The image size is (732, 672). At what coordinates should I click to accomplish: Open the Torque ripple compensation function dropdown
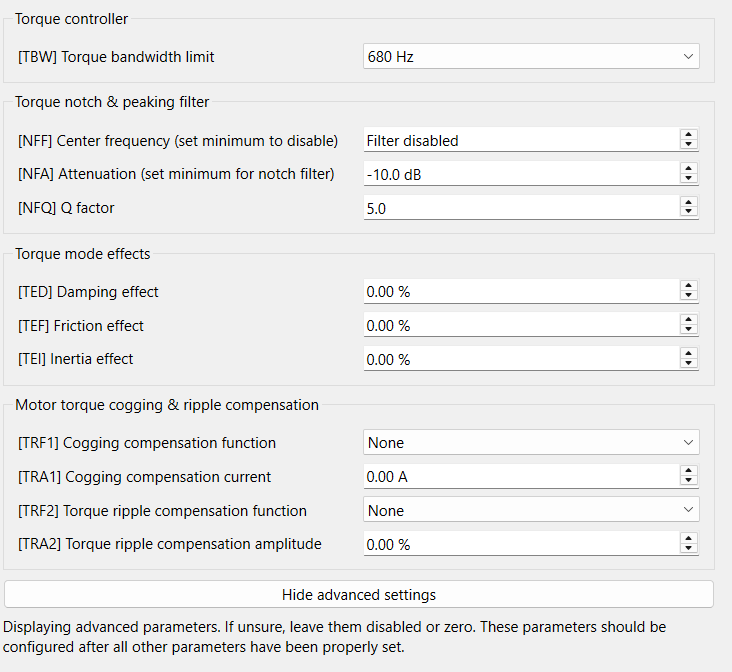tap(530, 511)
